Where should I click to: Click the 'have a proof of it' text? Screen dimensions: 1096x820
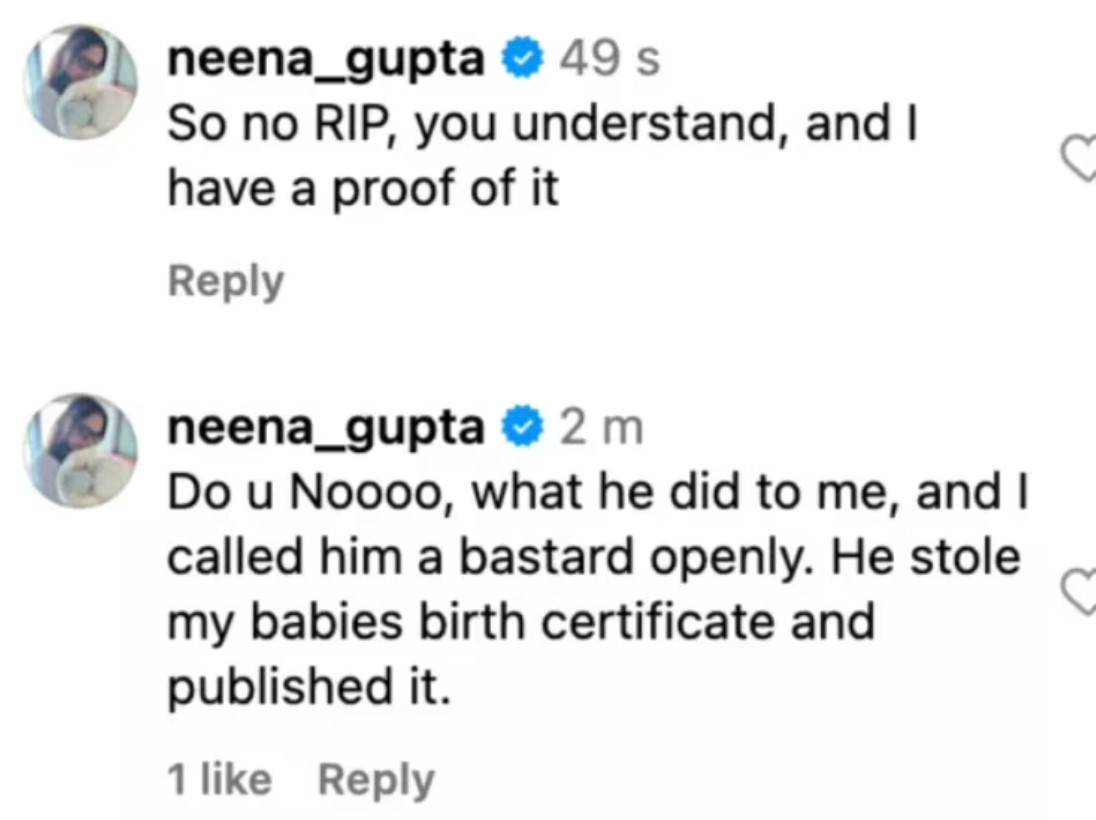(x=362, y=187)
